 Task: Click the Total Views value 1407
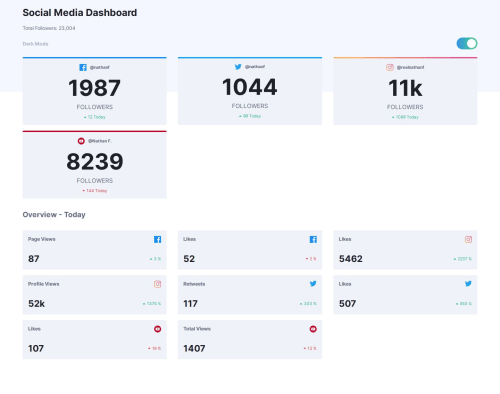tap(194, 349)
